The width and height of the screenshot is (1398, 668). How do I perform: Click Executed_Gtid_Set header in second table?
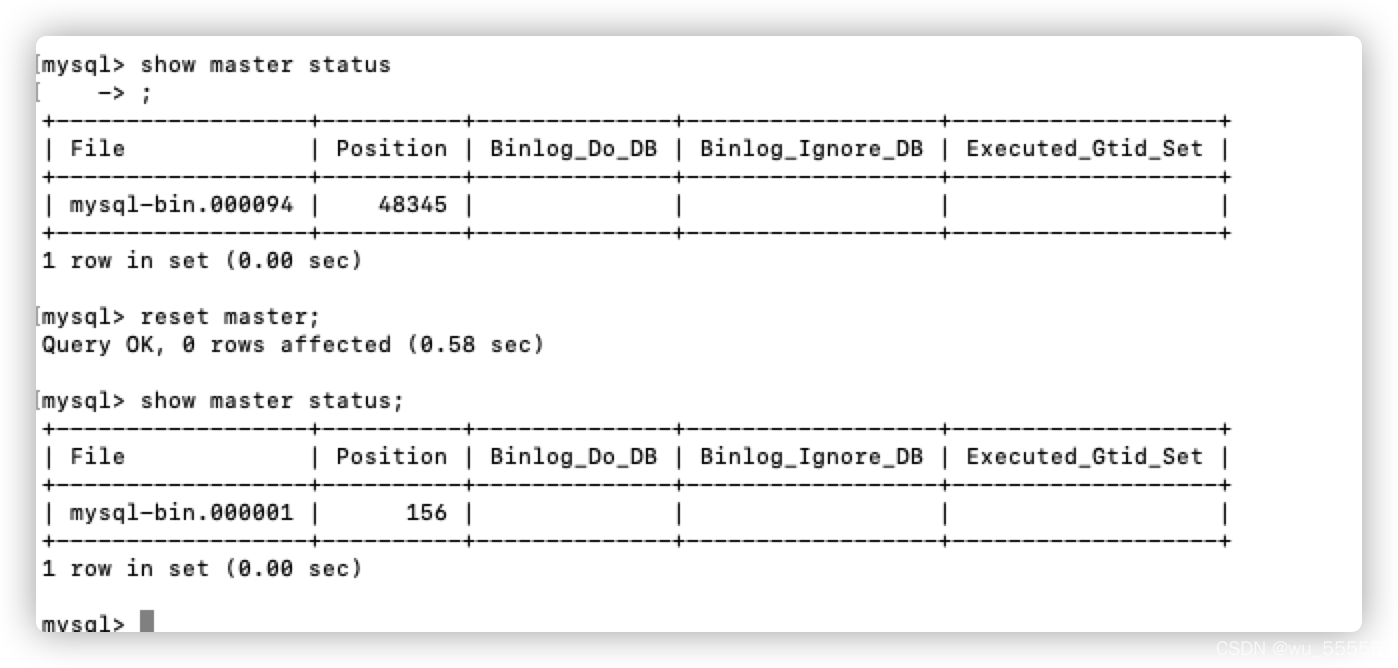click(x=1084, y=457)
